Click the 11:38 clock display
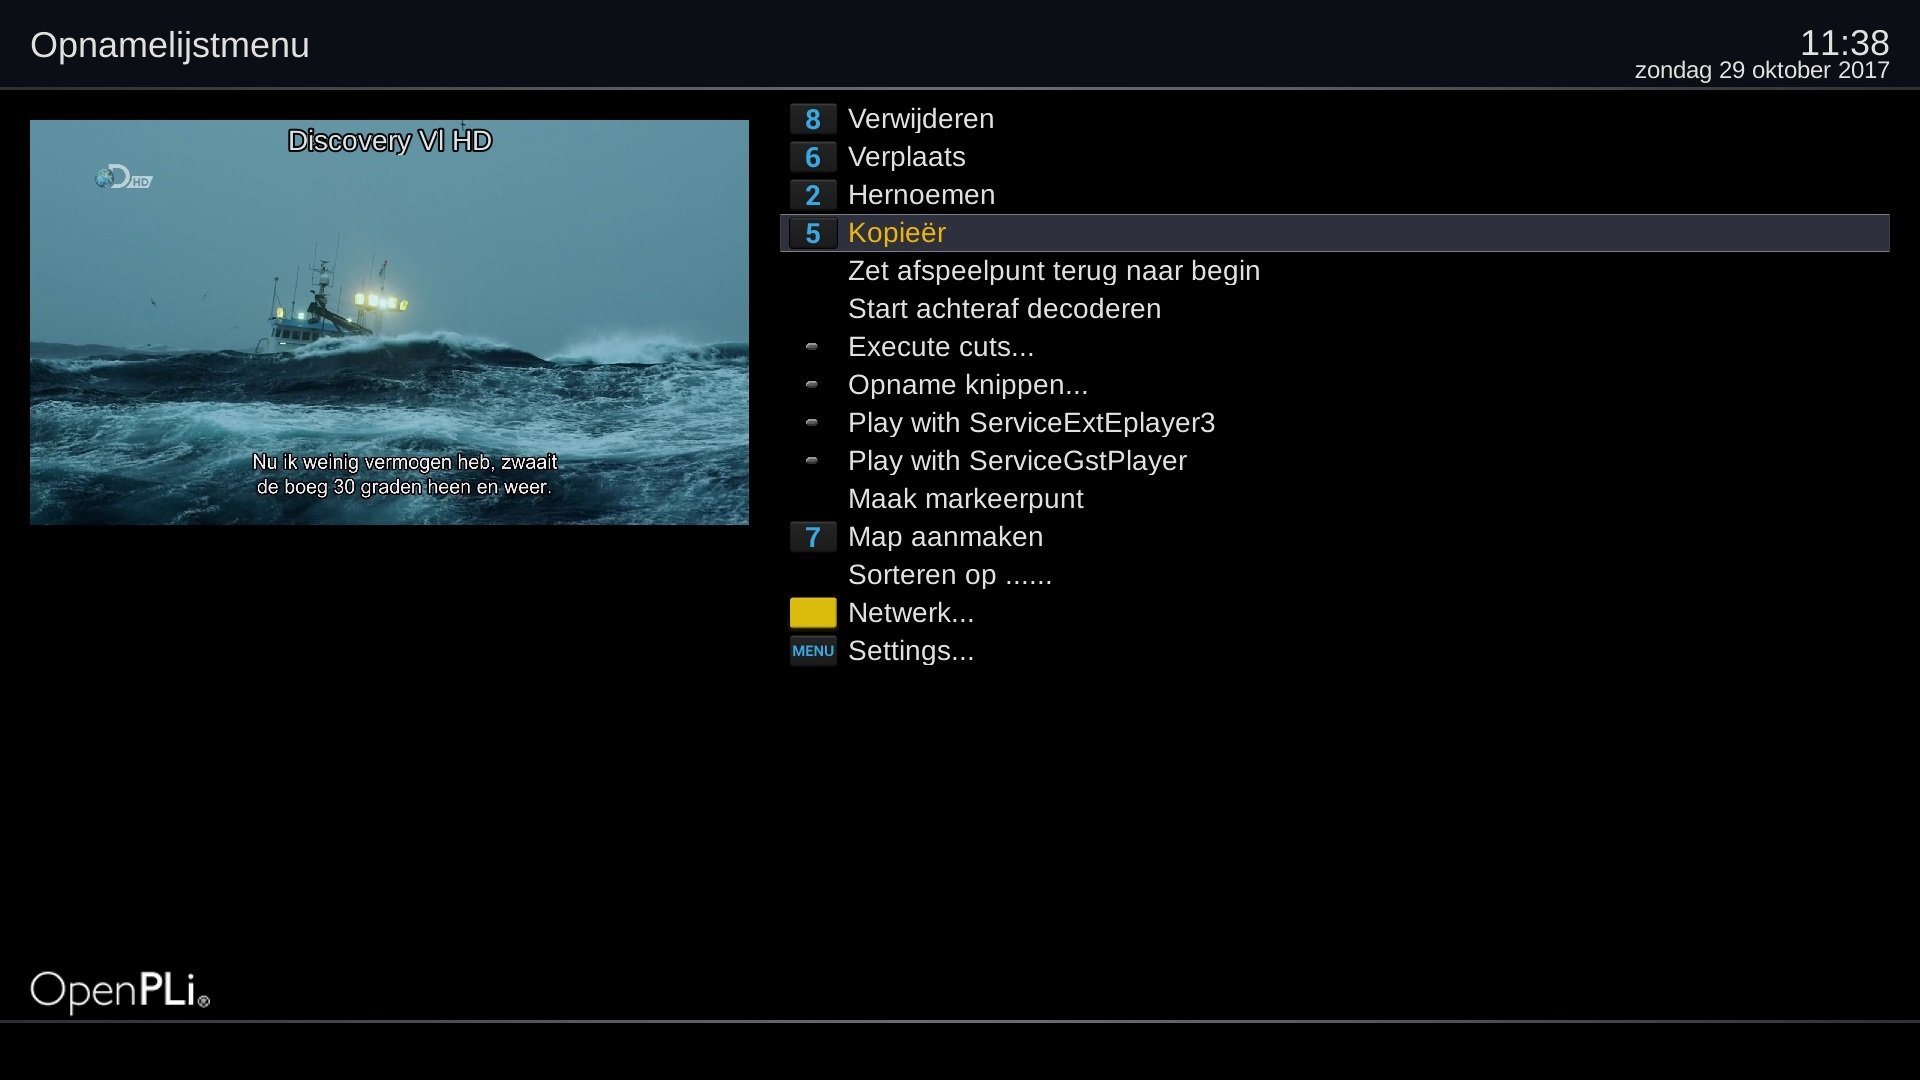 [1844, 42]
